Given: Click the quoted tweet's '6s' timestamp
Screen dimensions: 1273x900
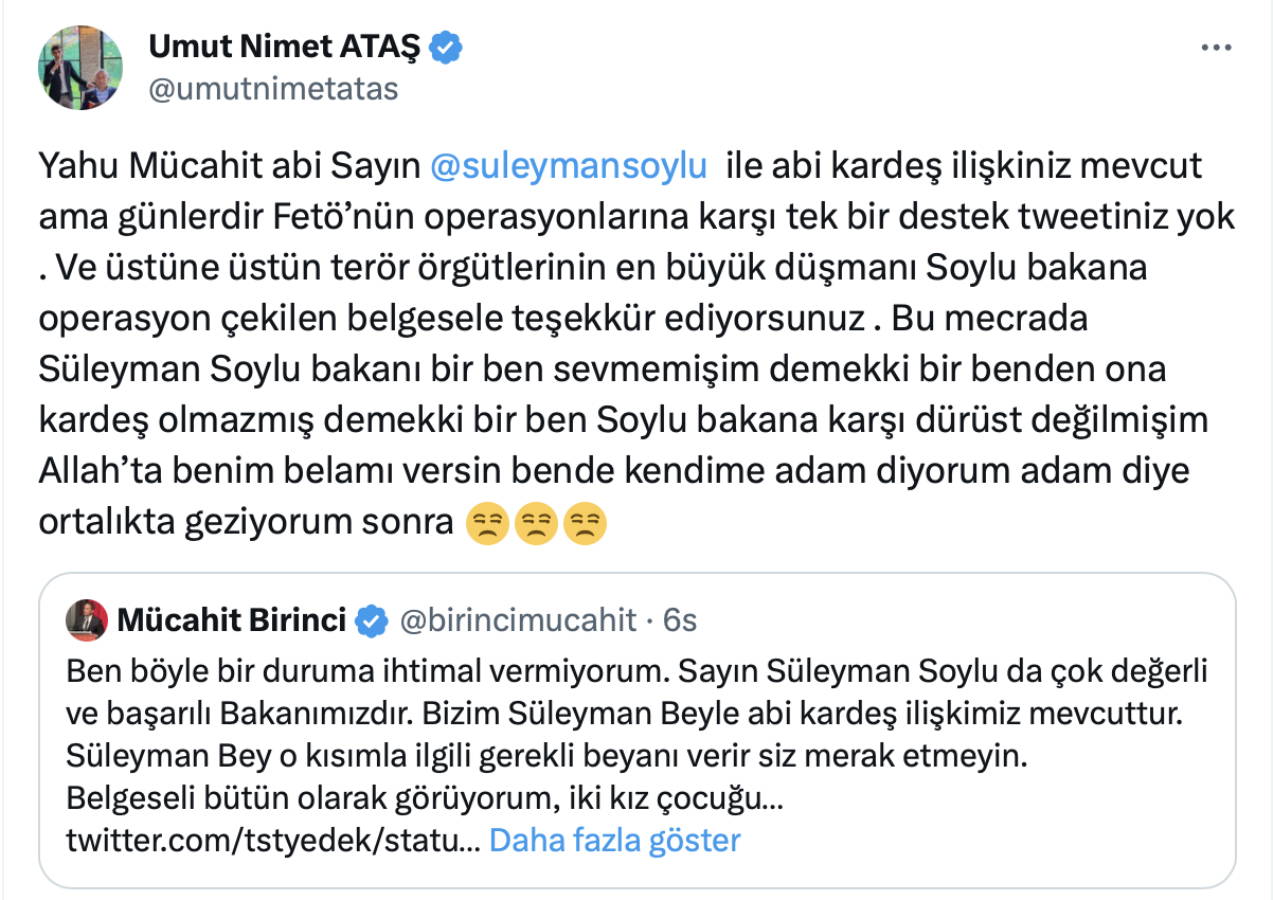Looking at the screenshot, I should coord(680,621).
